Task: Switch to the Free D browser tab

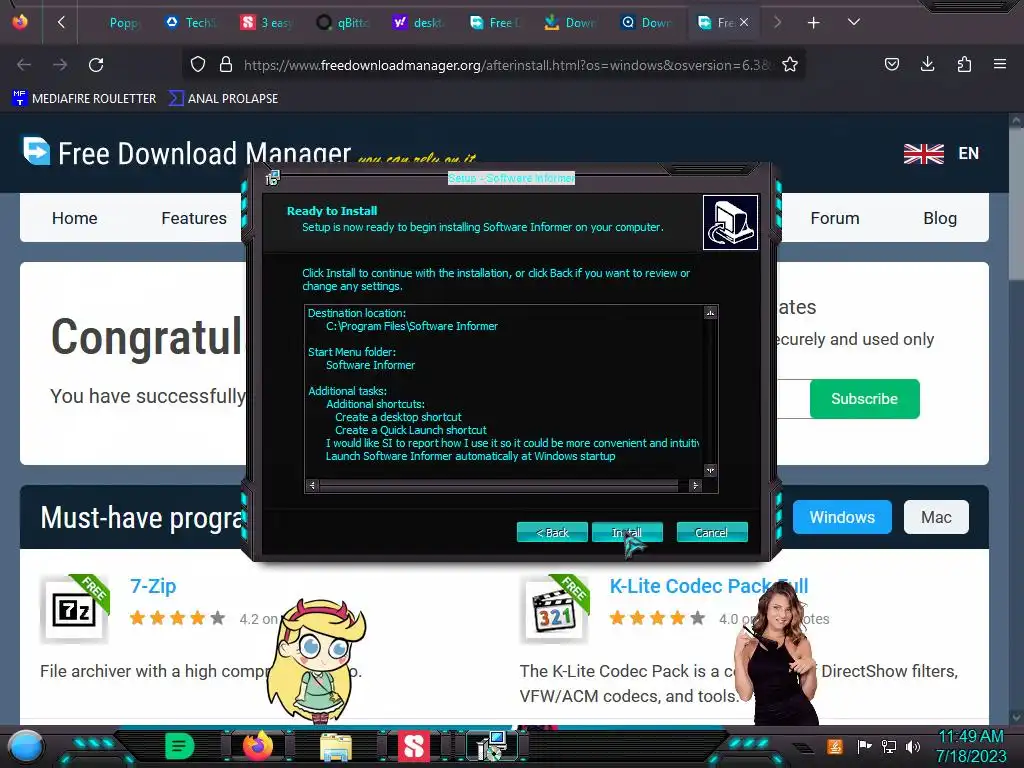Action: [x=494, y=23]
